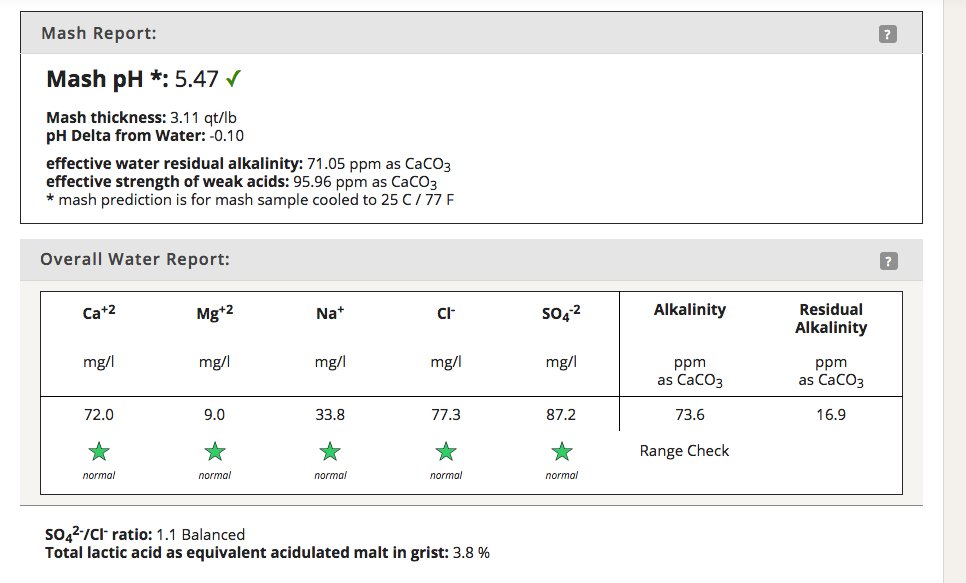The image size is (966, 583).
Task: Click the Residual Alkalinity column heading
Action: 831,319
